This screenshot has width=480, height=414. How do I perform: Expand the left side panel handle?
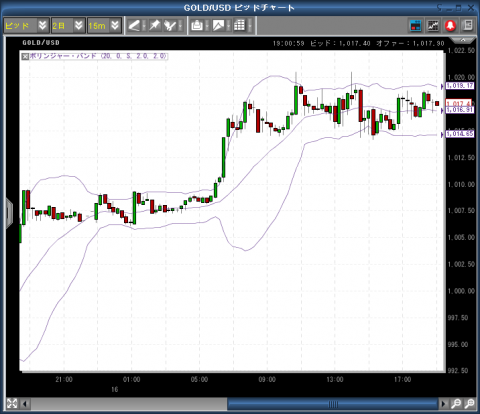tap(9, 213)
